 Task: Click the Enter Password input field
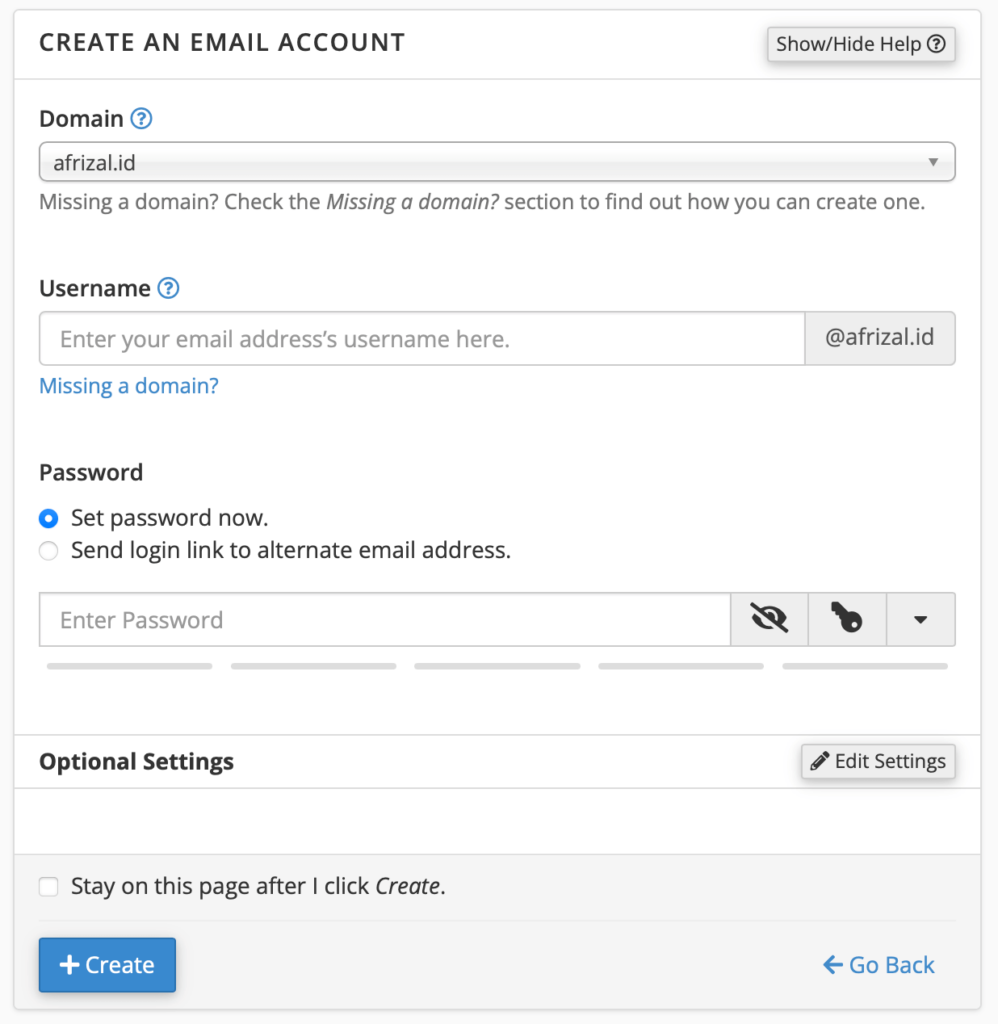pyautogui.click(x=385, y=619)
